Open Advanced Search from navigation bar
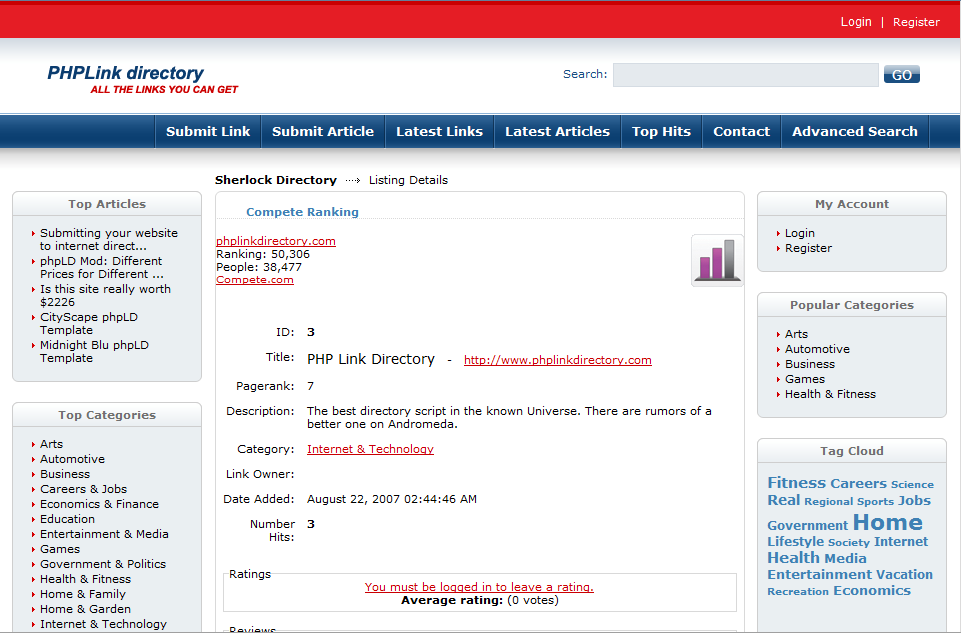This screenshot has width=961, height=633. pyautogui.click(x=854, y=131)
